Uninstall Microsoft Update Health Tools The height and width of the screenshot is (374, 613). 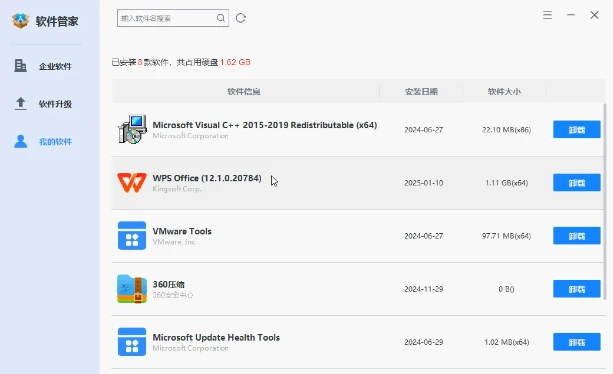(x=577, y=342)
